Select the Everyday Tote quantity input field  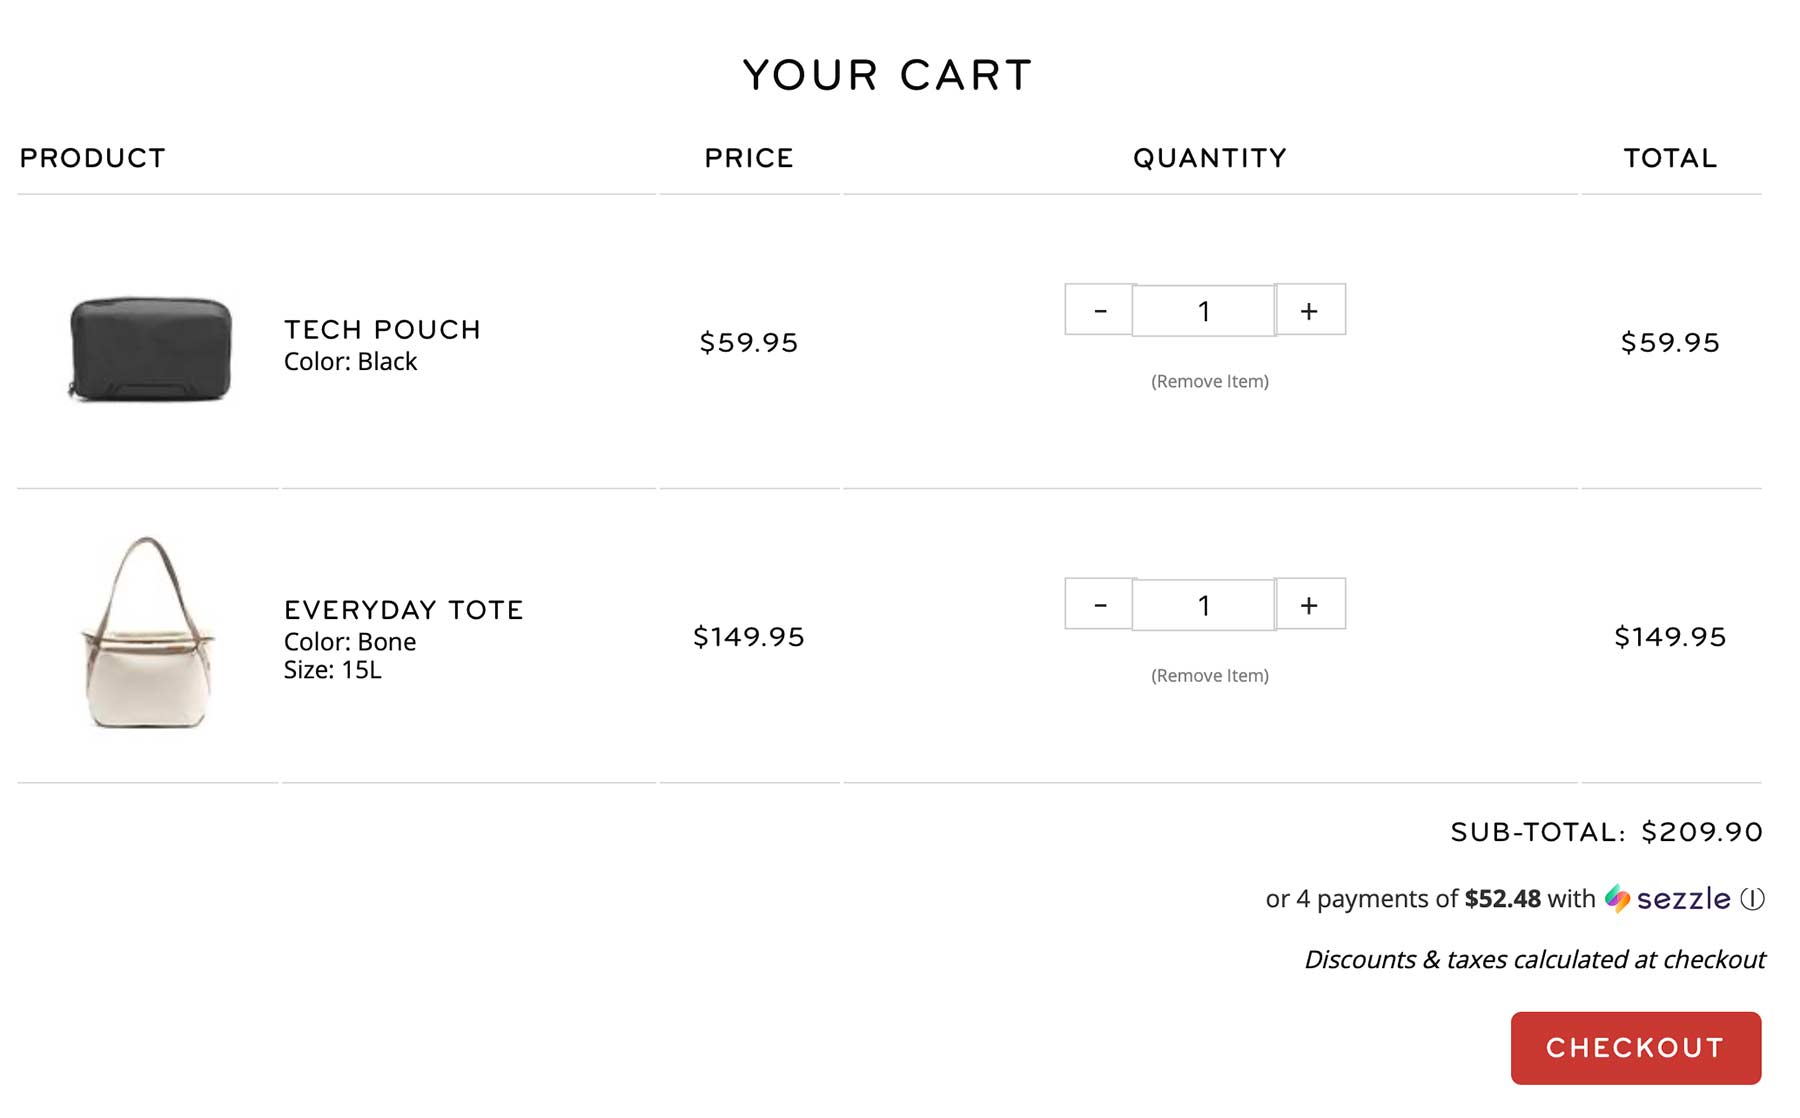tap(1204, 604)
